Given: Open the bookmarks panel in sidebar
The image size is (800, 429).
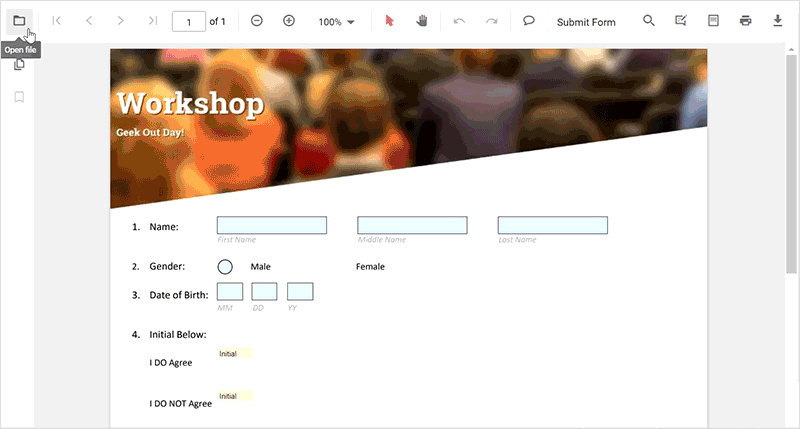Looking at the screenshot, I should [x=19, y=97].
